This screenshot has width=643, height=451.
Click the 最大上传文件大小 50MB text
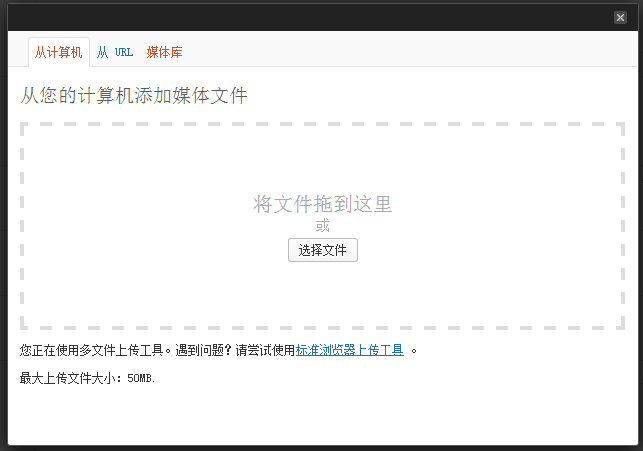88,378
